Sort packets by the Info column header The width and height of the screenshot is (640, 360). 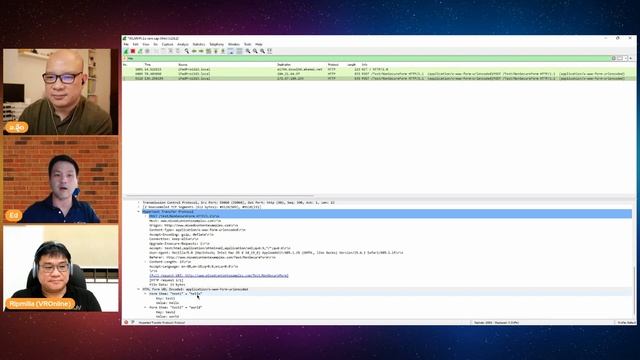364,64
